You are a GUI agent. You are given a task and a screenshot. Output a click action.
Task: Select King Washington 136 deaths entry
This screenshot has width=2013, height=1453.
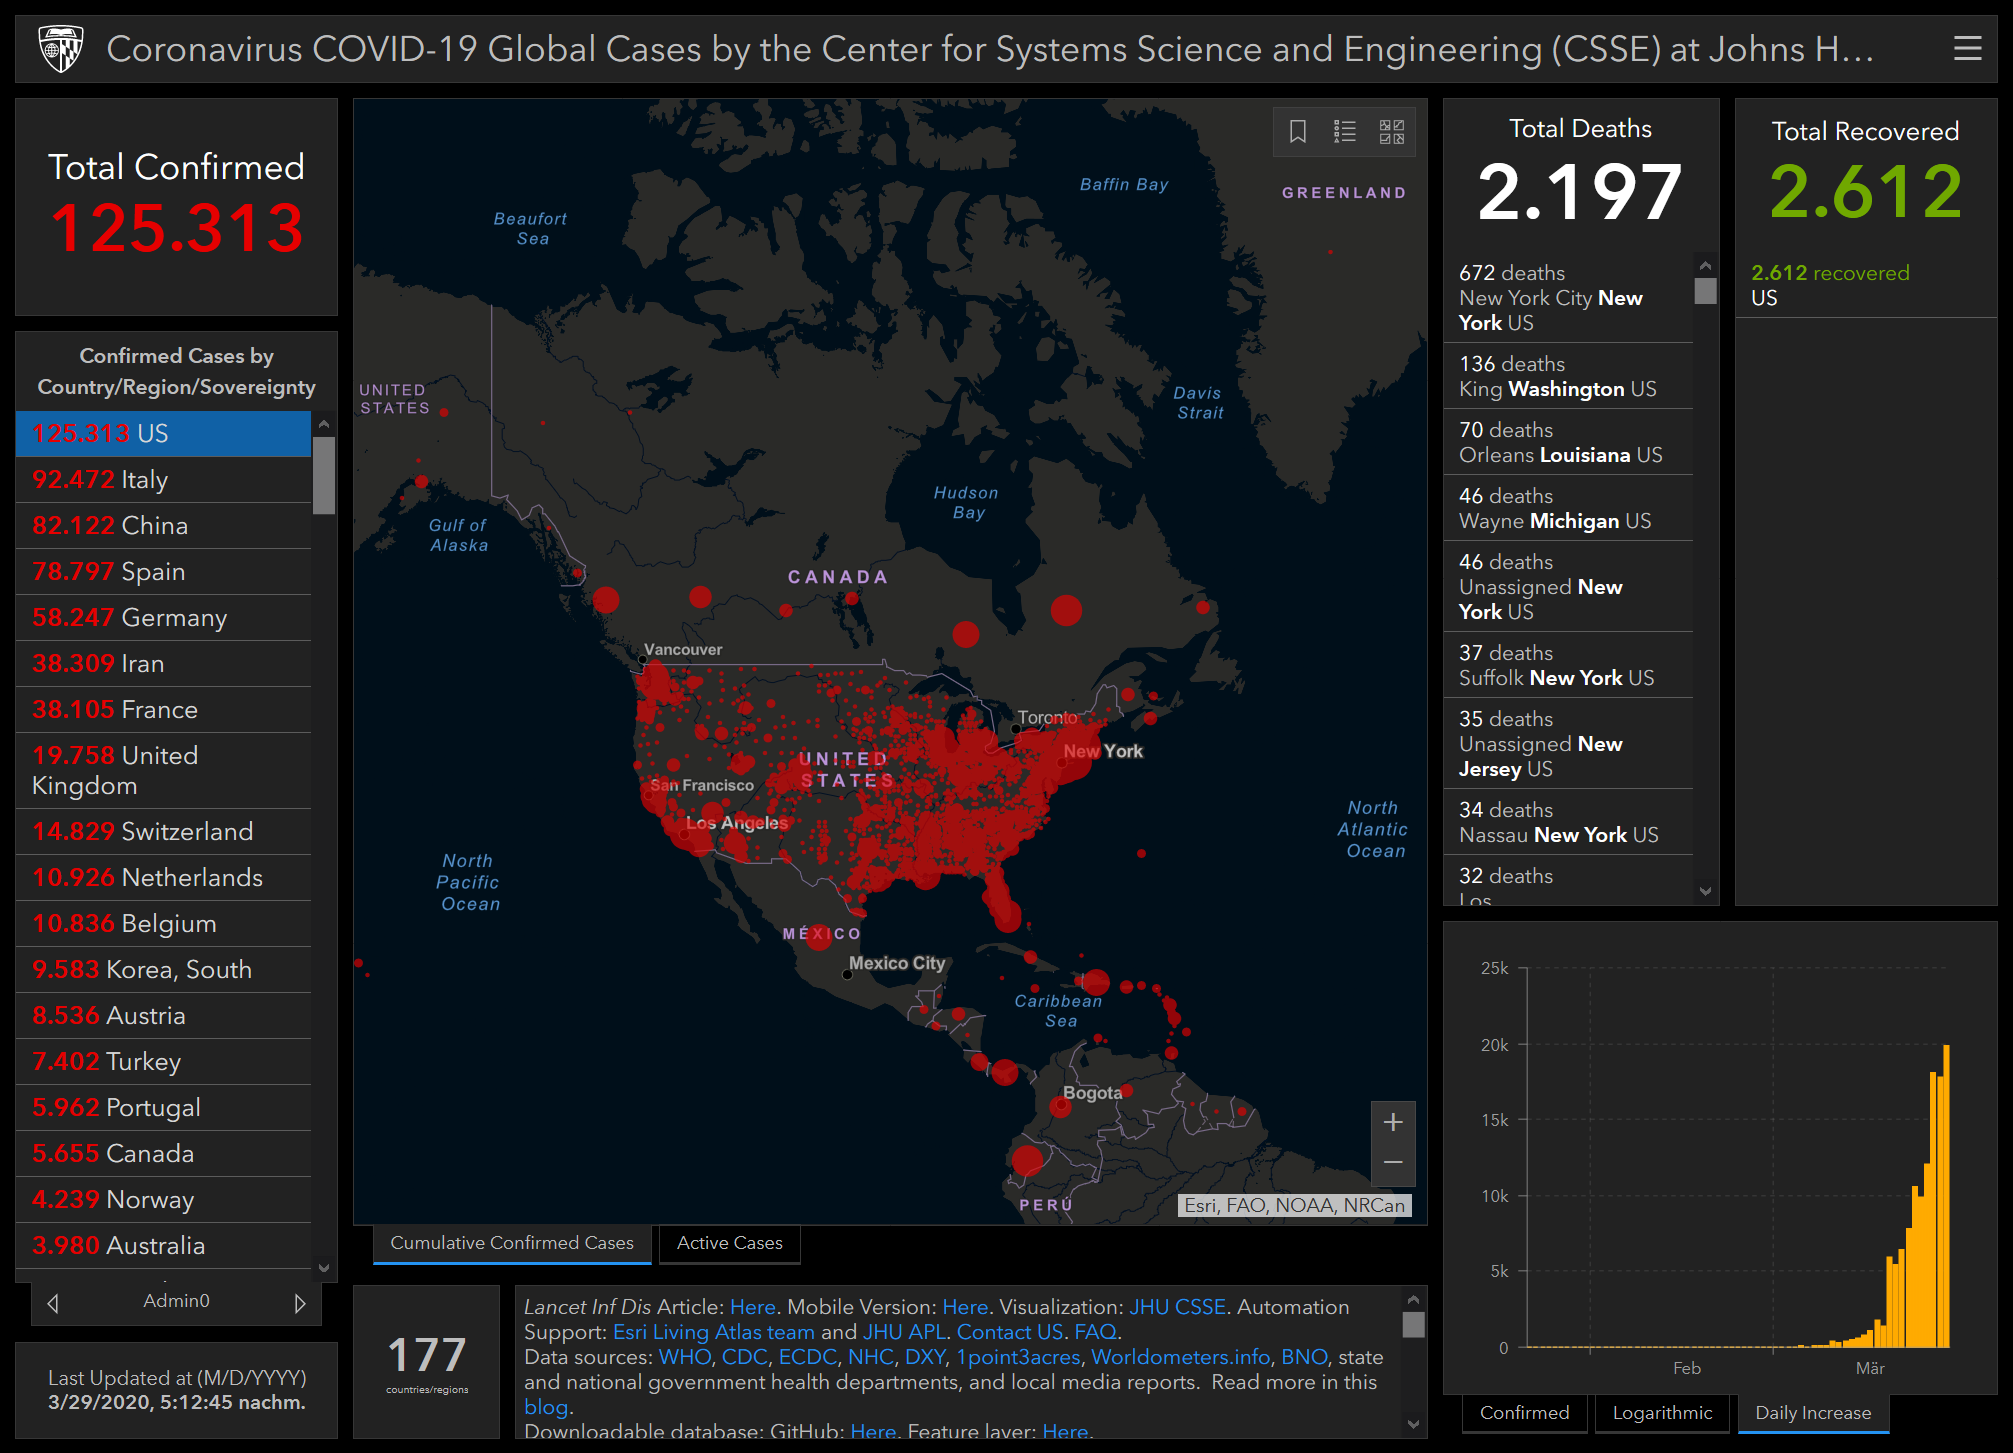click(1568, 376)
